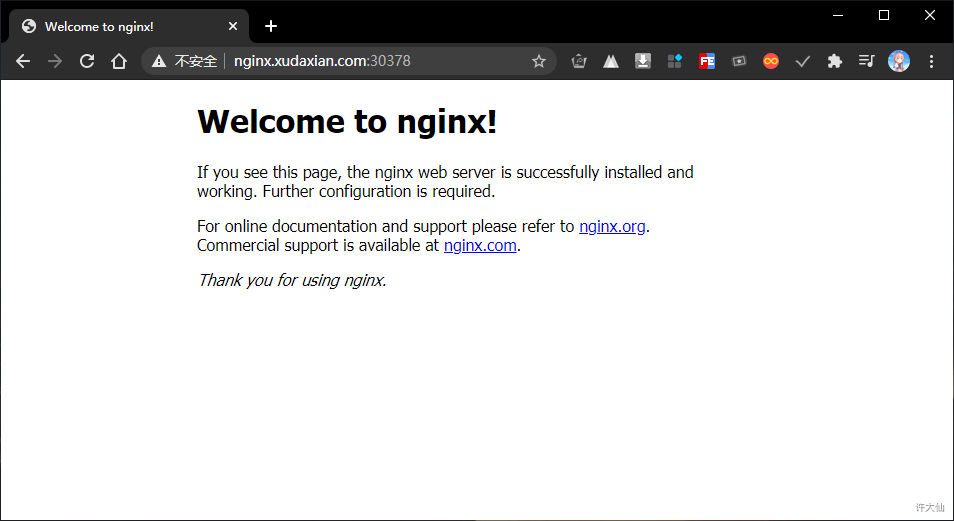Close the browser window
The image size is (954, 521).
point(930,15)
